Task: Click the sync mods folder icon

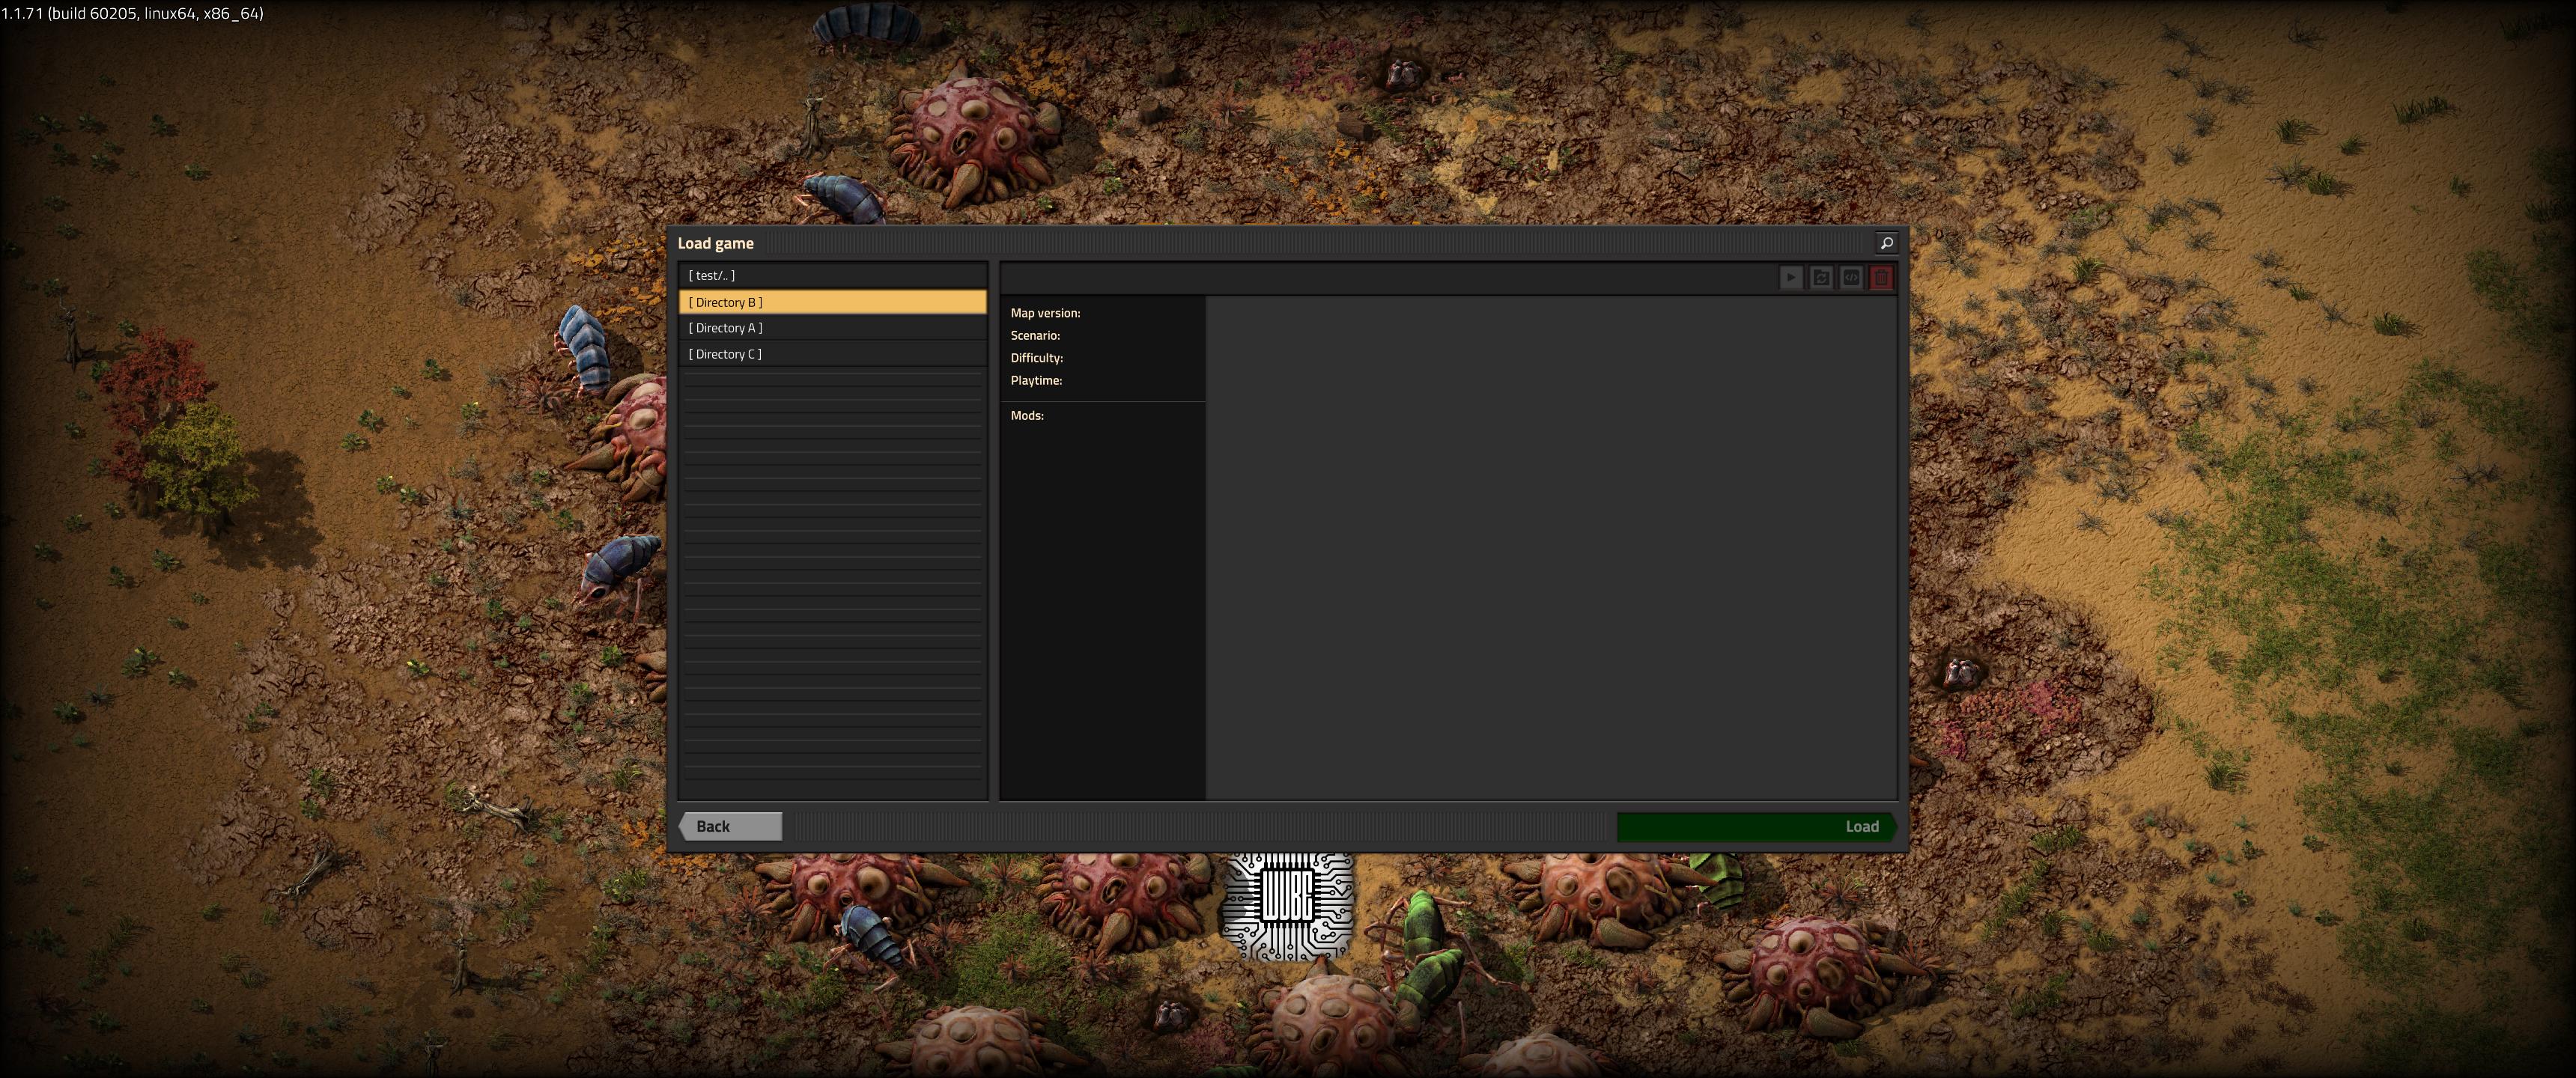Action: pos(1821,278)
